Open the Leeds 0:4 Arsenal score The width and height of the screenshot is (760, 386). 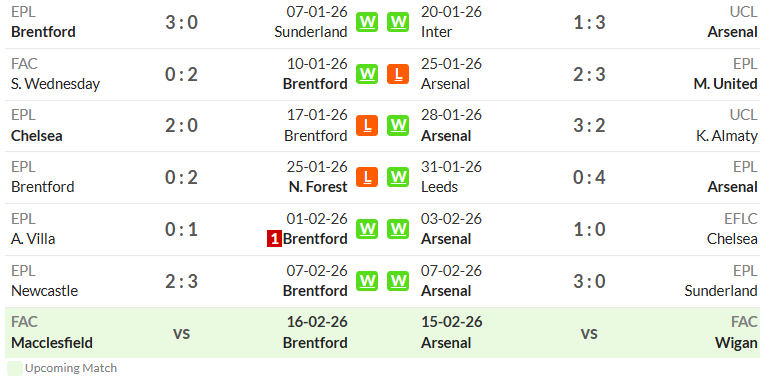[589, 177]
